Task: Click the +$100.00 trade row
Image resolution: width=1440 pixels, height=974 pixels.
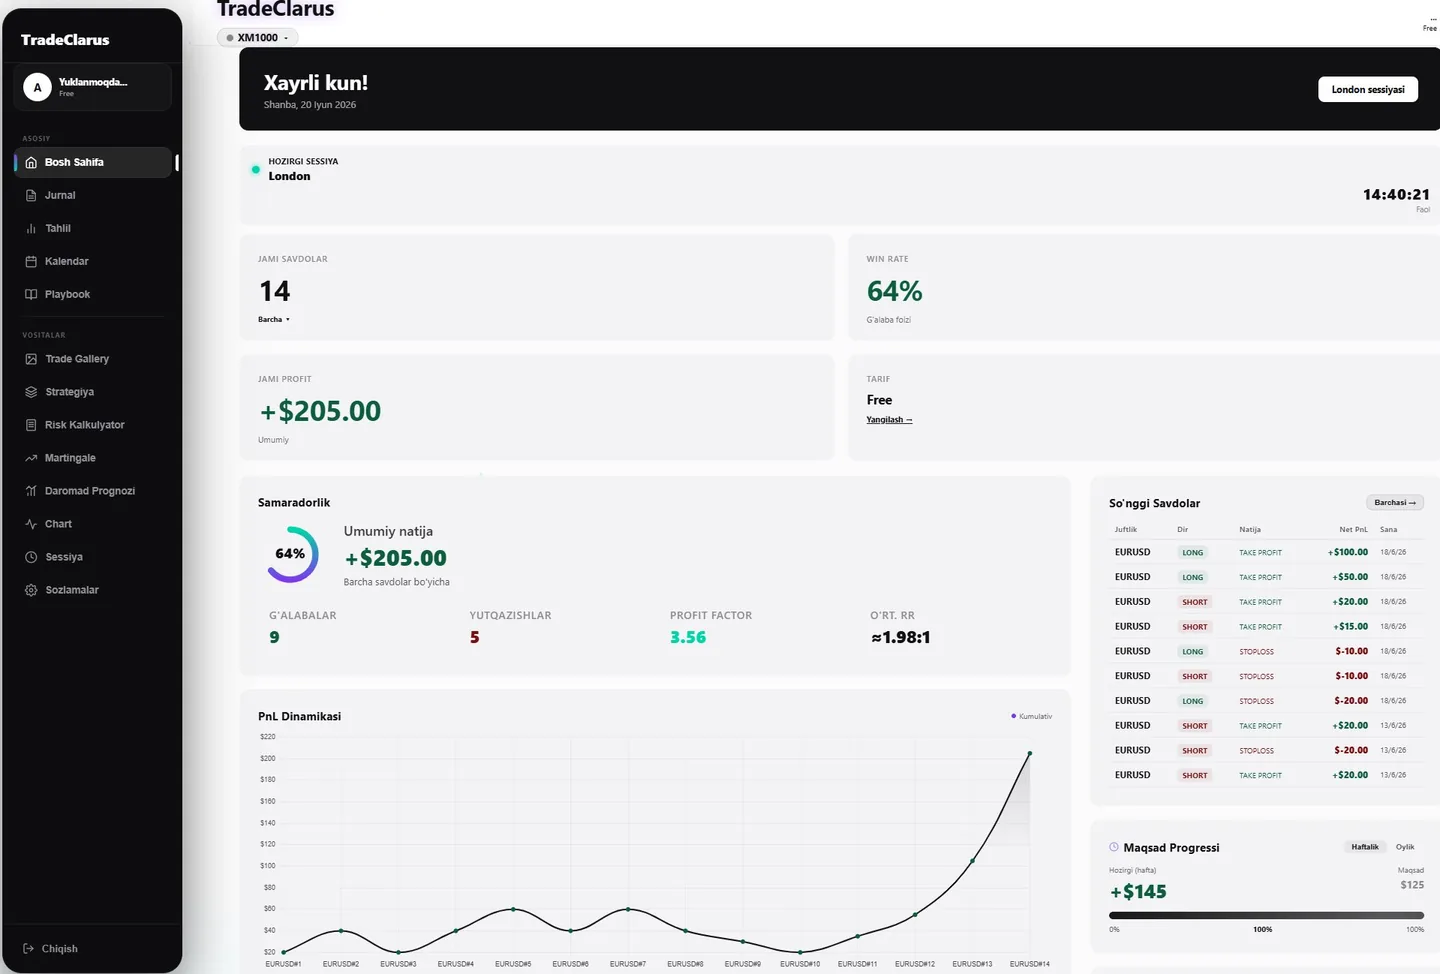Action: click(1265, 552)
